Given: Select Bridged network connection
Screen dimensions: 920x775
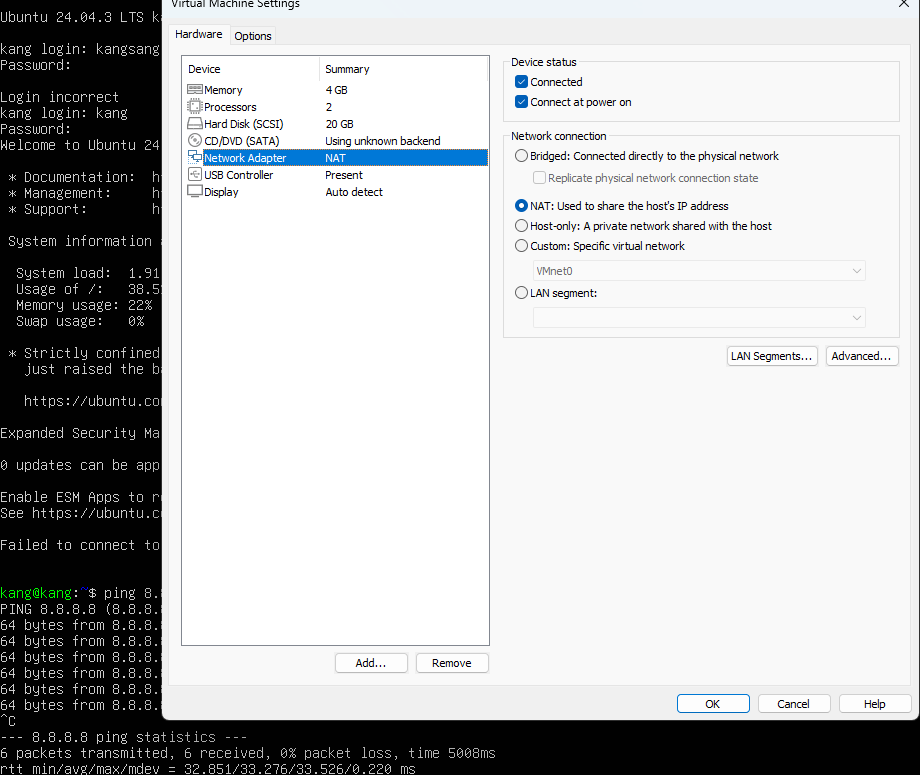Looking at the screenshot, I should click(x=521, y=155).
